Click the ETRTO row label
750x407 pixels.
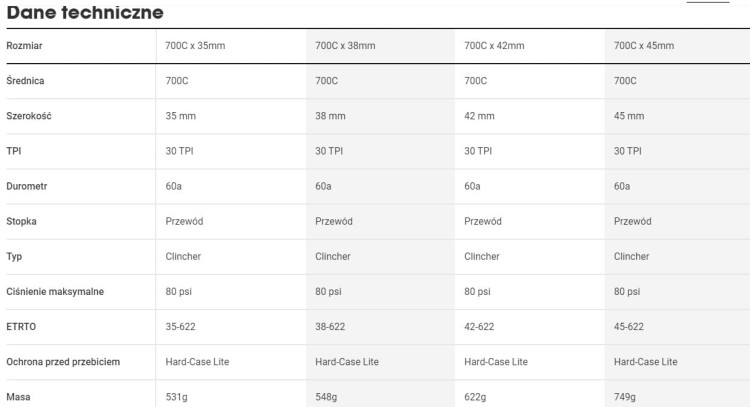(x=21, y=327)
